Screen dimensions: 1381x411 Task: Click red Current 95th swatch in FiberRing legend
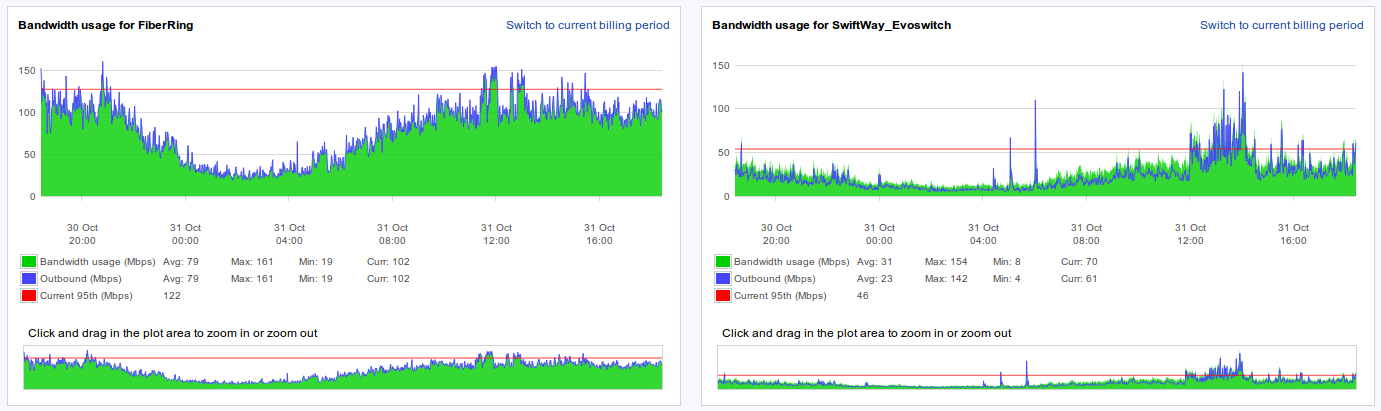point(29,296)
